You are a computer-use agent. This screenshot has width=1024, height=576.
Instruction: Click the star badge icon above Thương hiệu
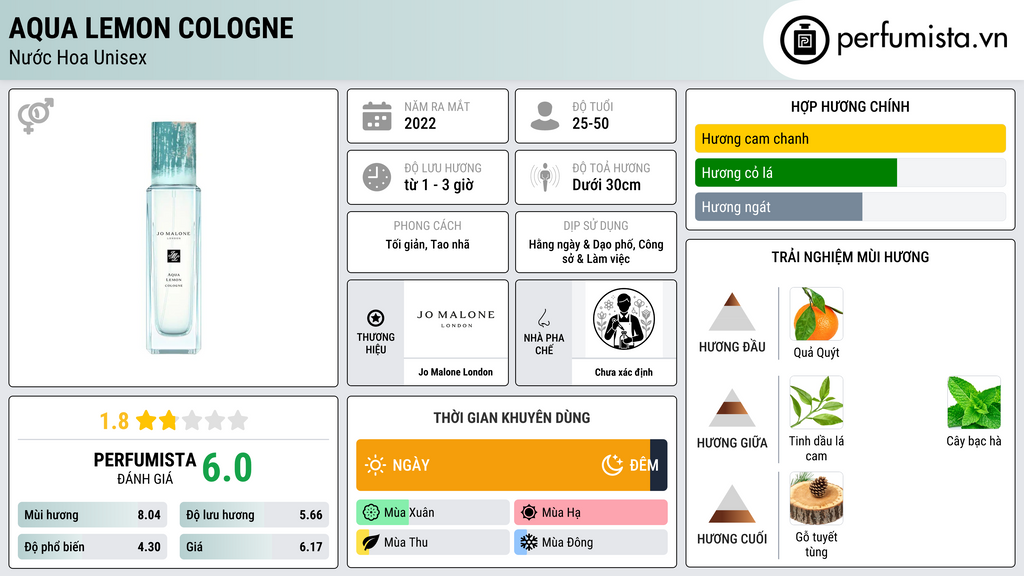click(376, 318)
